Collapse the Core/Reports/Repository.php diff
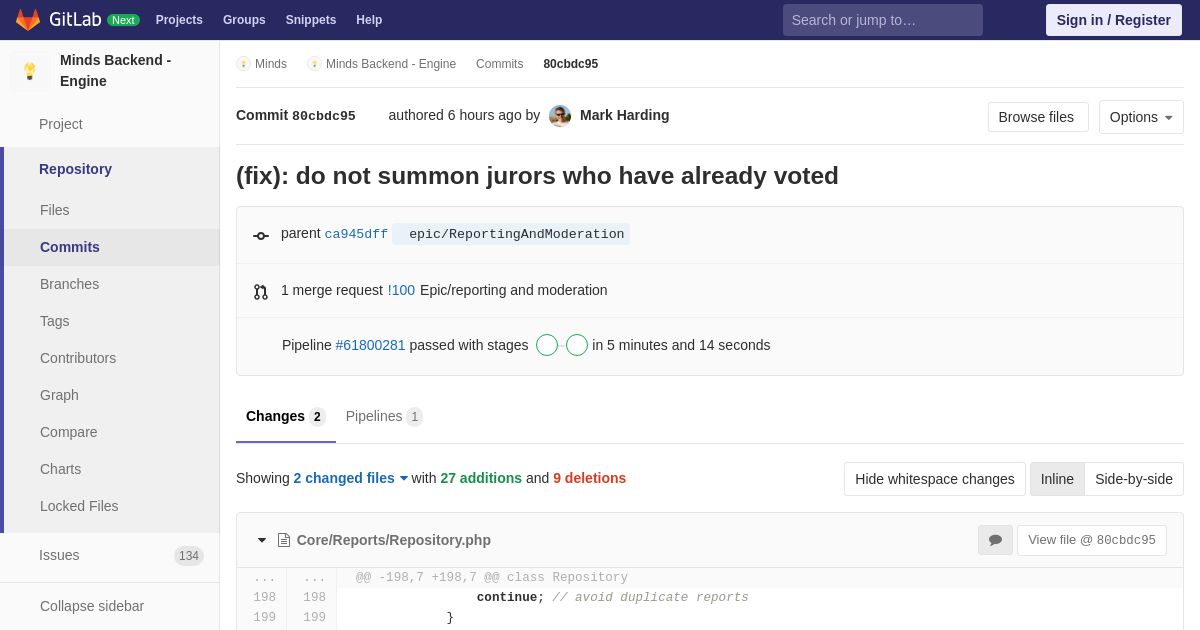The width and height of the screenshot is (1200, 630). (262, 540)
